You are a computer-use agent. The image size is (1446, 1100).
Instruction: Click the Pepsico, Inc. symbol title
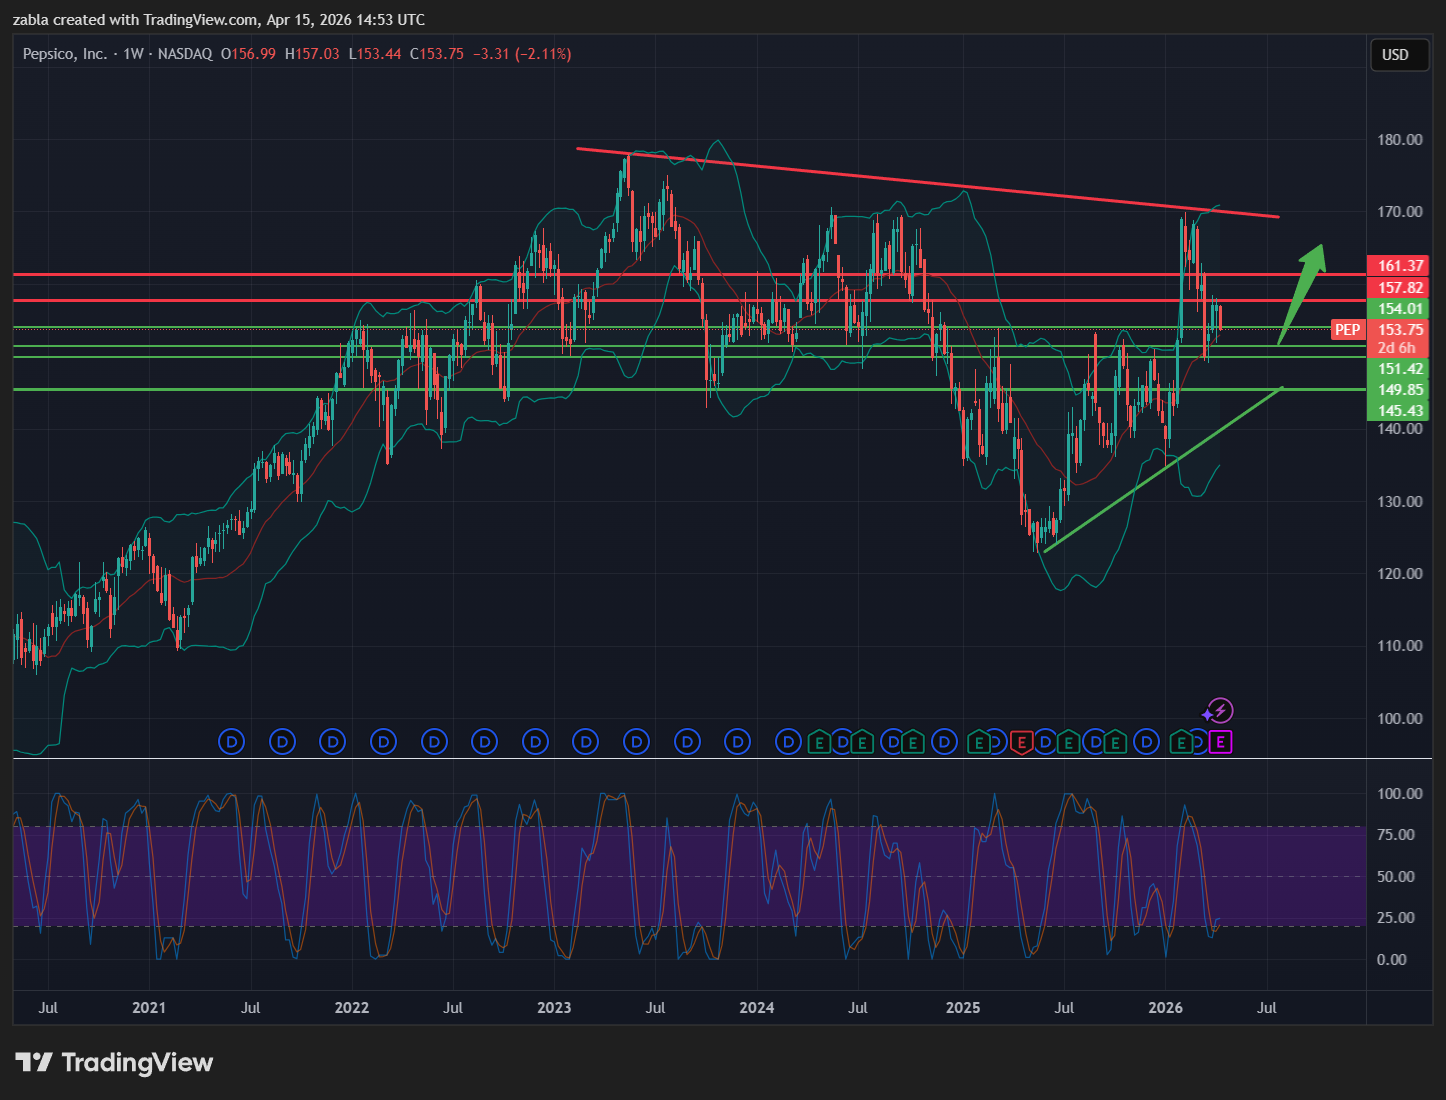pyautogui.click(x=65, y=54)
